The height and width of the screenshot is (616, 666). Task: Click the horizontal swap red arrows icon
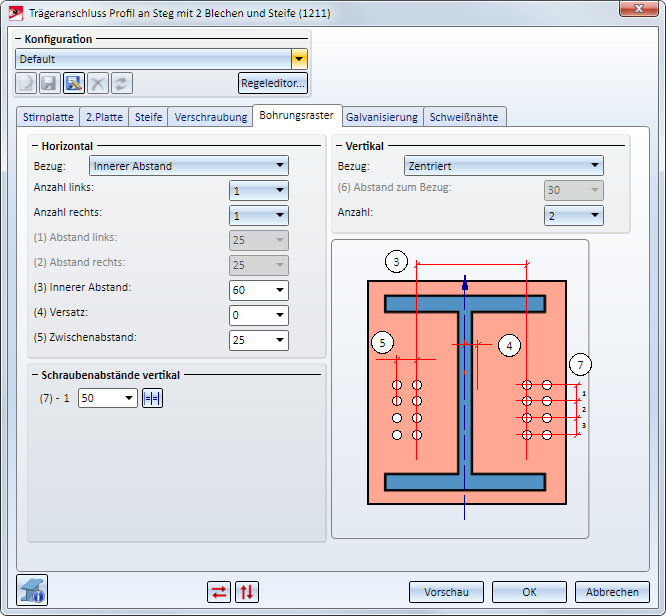(x=219, y=592)
